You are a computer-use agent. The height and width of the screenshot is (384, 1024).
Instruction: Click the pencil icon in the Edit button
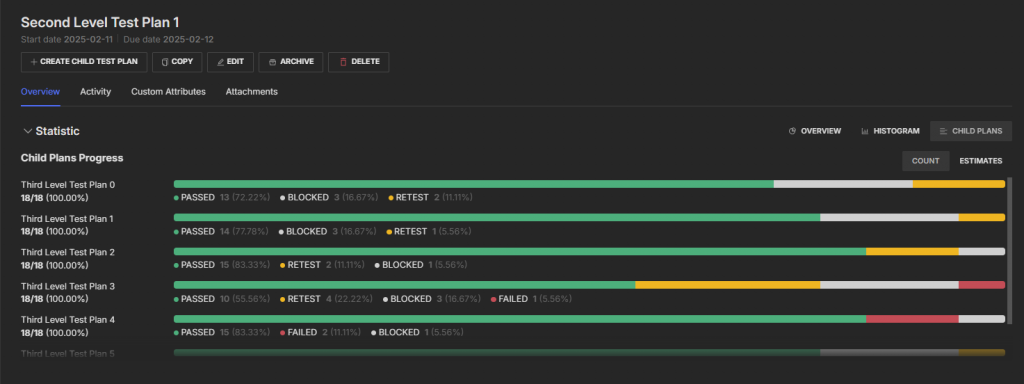point(220,62)
